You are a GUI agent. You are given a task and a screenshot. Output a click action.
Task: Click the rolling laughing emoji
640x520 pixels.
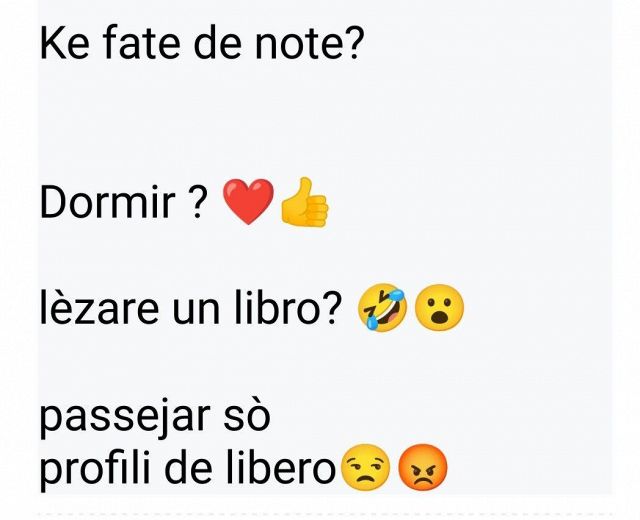coord(382,307)
